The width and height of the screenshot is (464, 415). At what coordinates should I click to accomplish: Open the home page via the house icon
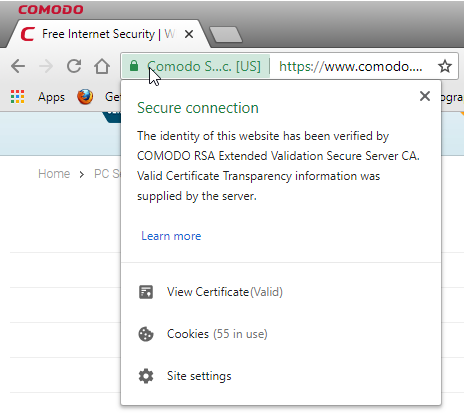[102, 66]
